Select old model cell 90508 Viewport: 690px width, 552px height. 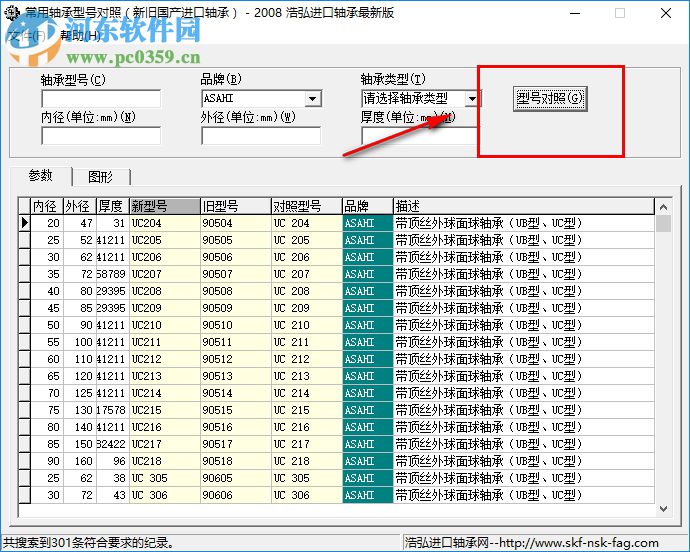click(235, 291)
